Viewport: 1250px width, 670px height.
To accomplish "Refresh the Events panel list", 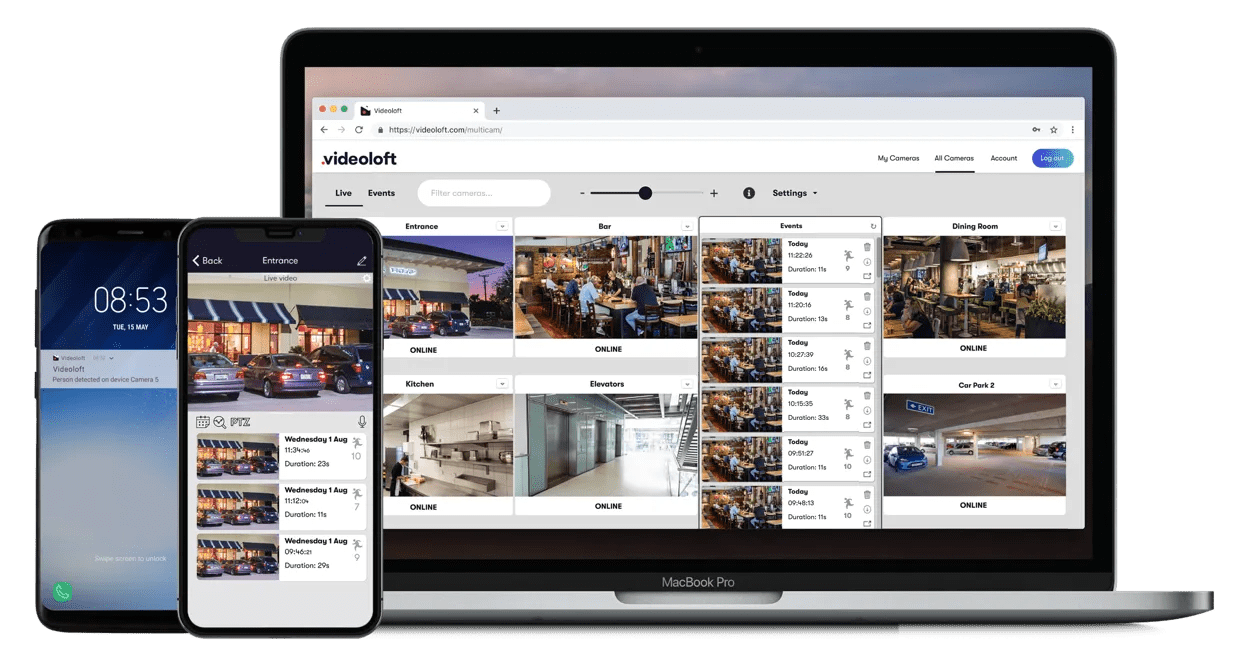I will pos(872,226).
